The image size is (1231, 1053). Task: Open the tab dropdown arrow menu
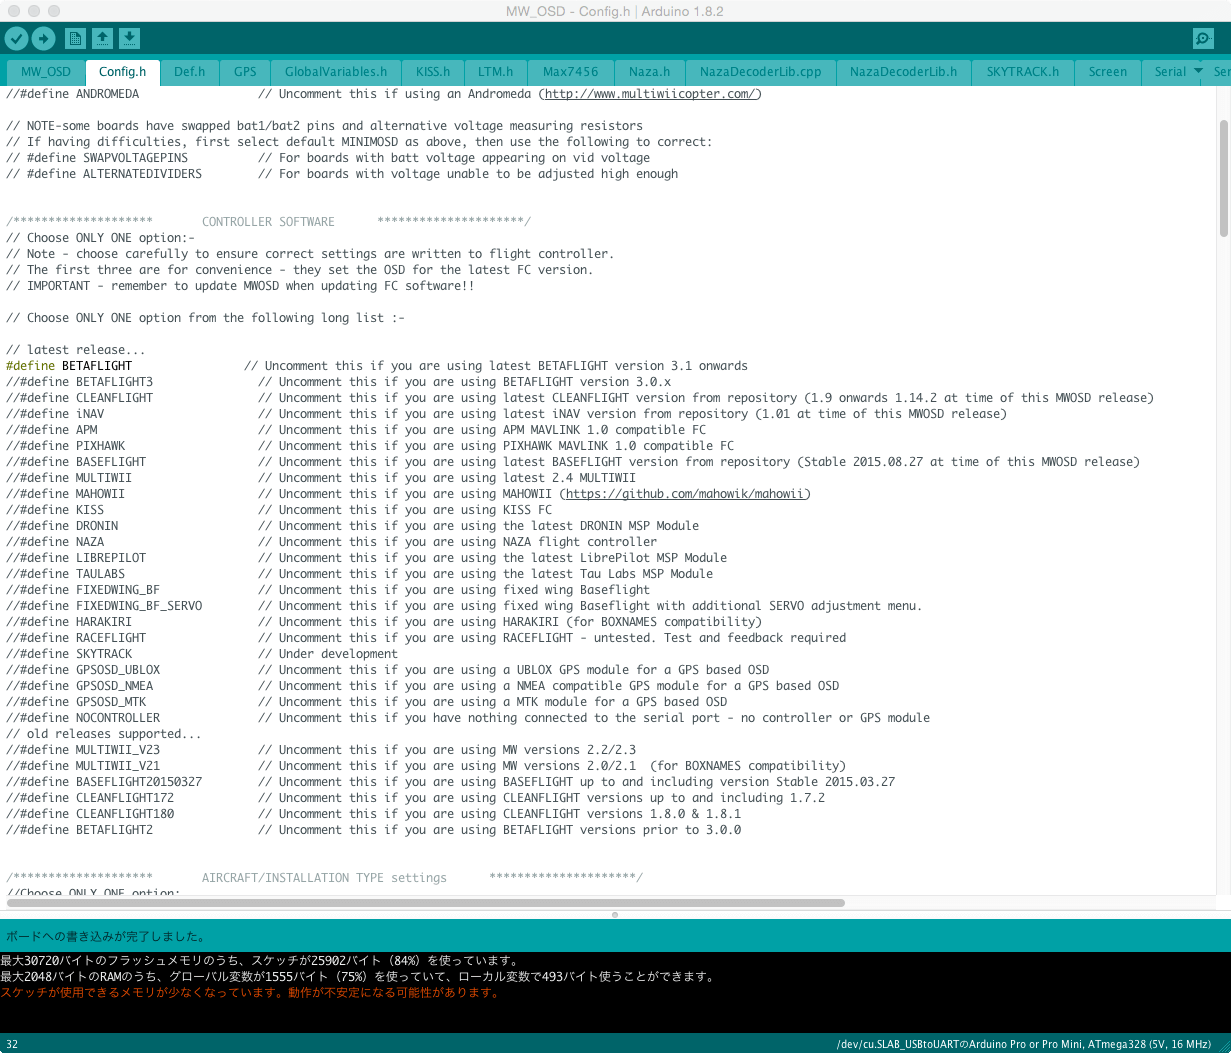[x=1198, y=71]
